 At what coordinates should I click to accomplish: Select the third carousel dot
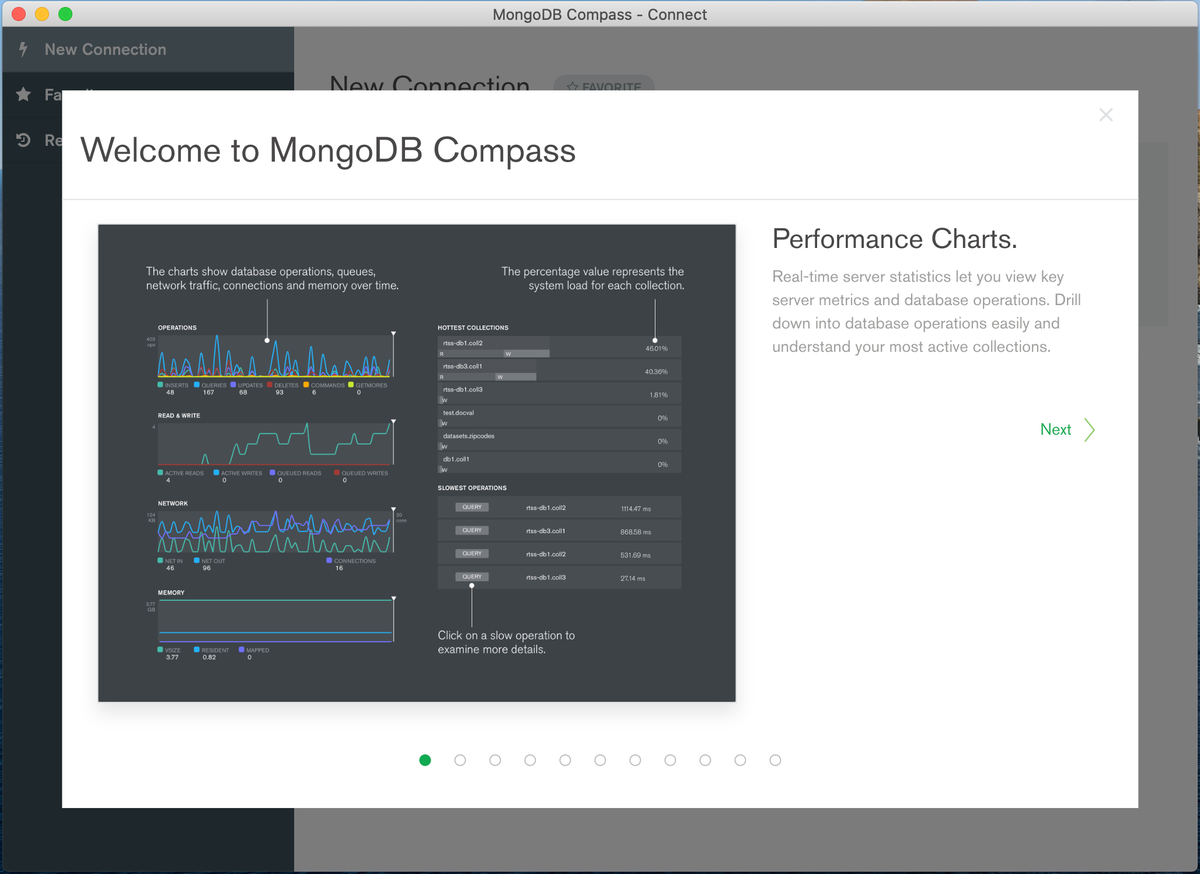pos(495,760)
